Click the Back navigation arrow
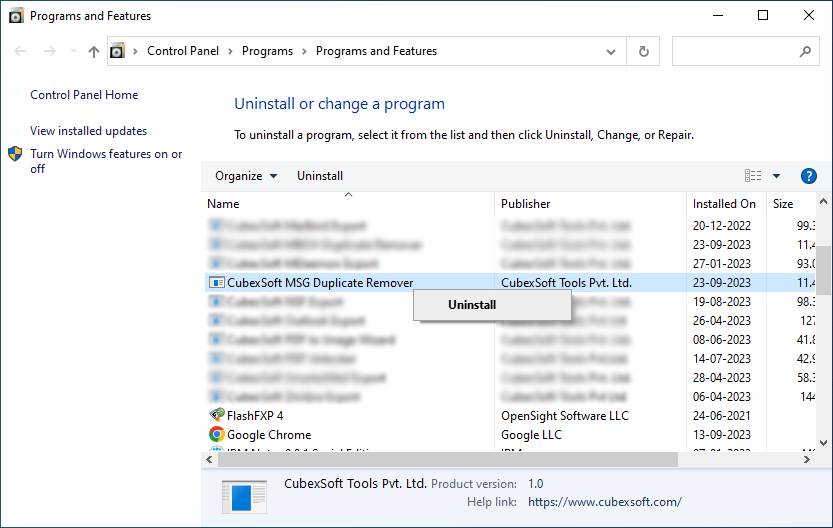The image size is (833, 528). click(20, 51)
